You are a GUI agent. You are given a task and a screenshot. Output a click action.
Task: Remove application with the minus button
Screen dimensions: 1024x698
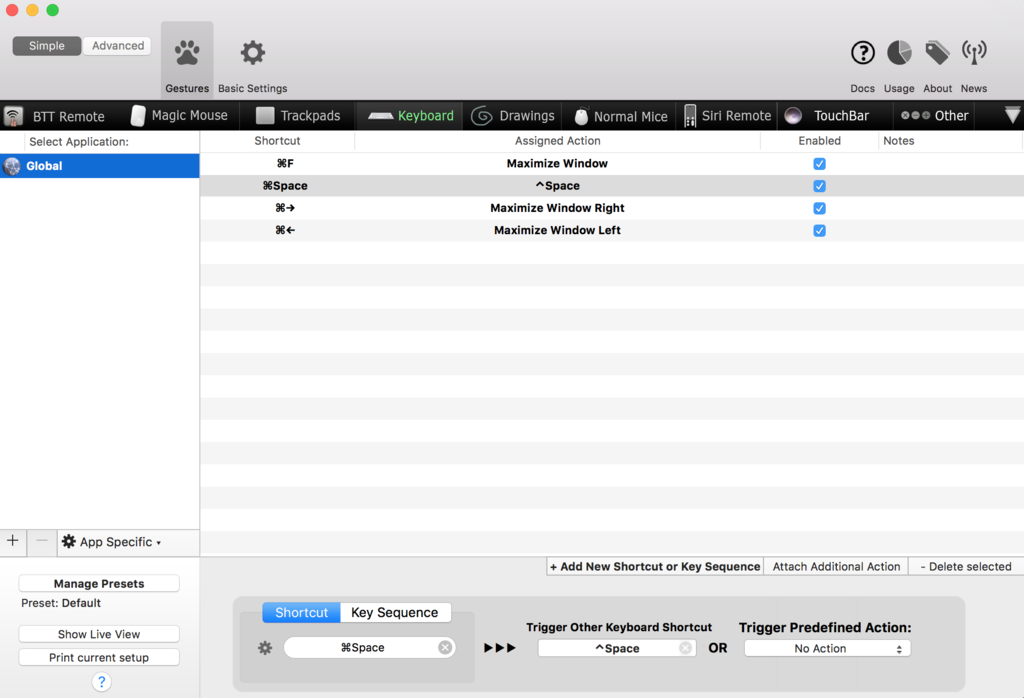point(42,541)
